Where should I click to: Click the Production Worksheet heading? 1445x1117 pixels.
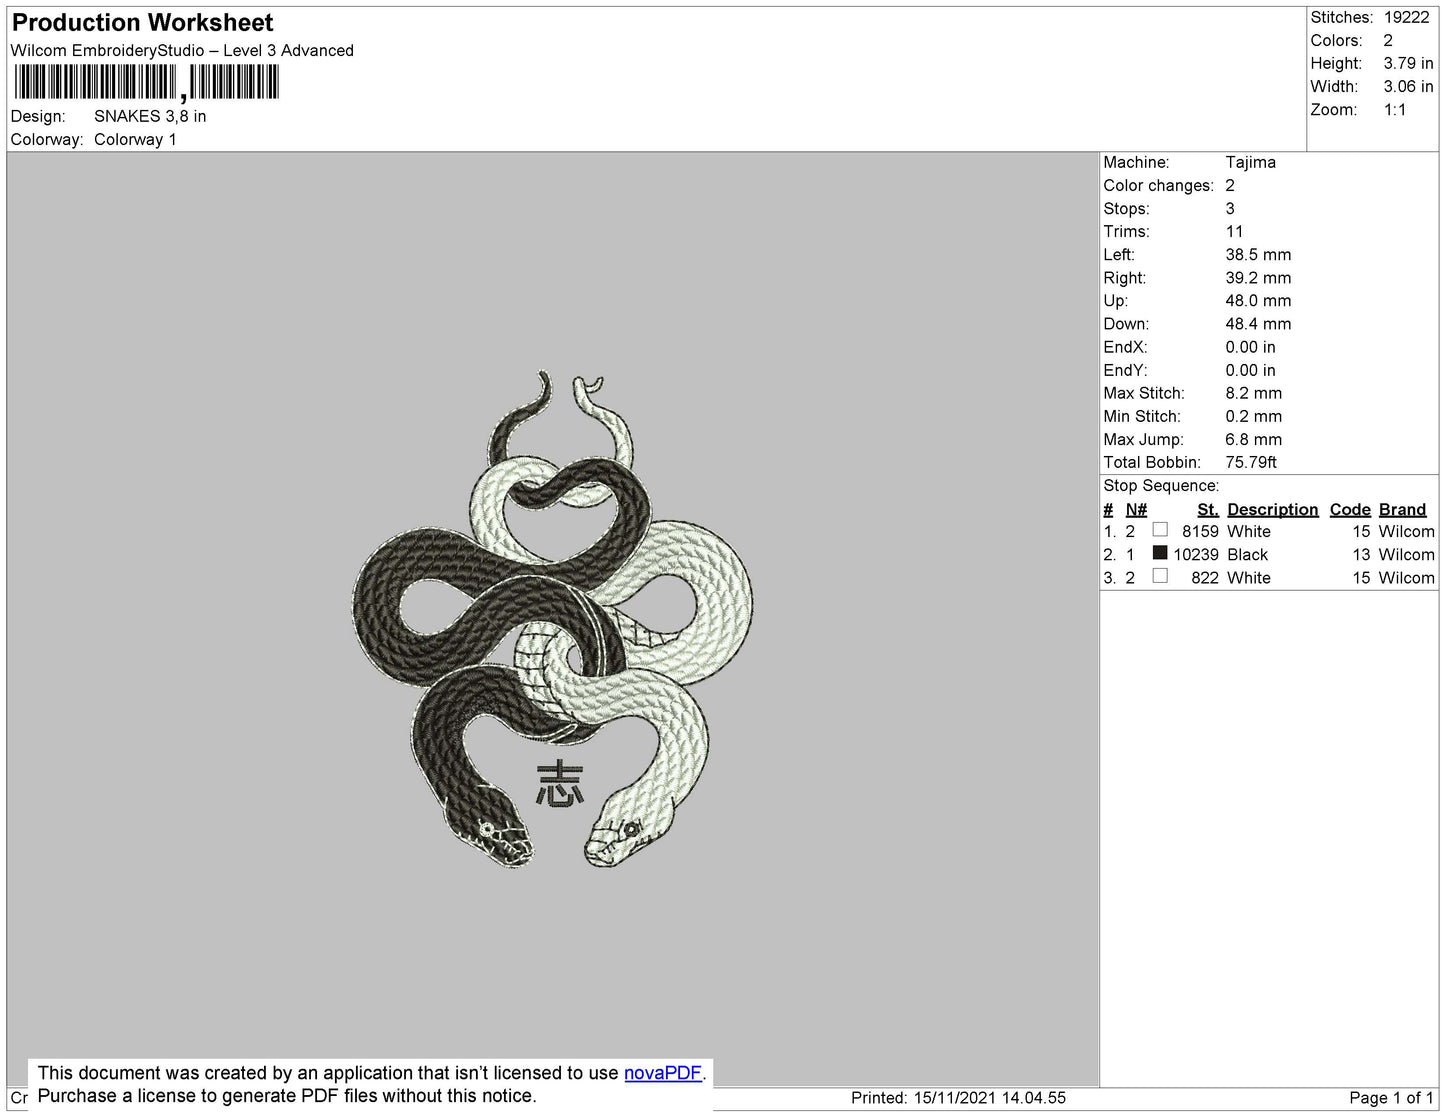pyautogui.click(x=142, y=22)
